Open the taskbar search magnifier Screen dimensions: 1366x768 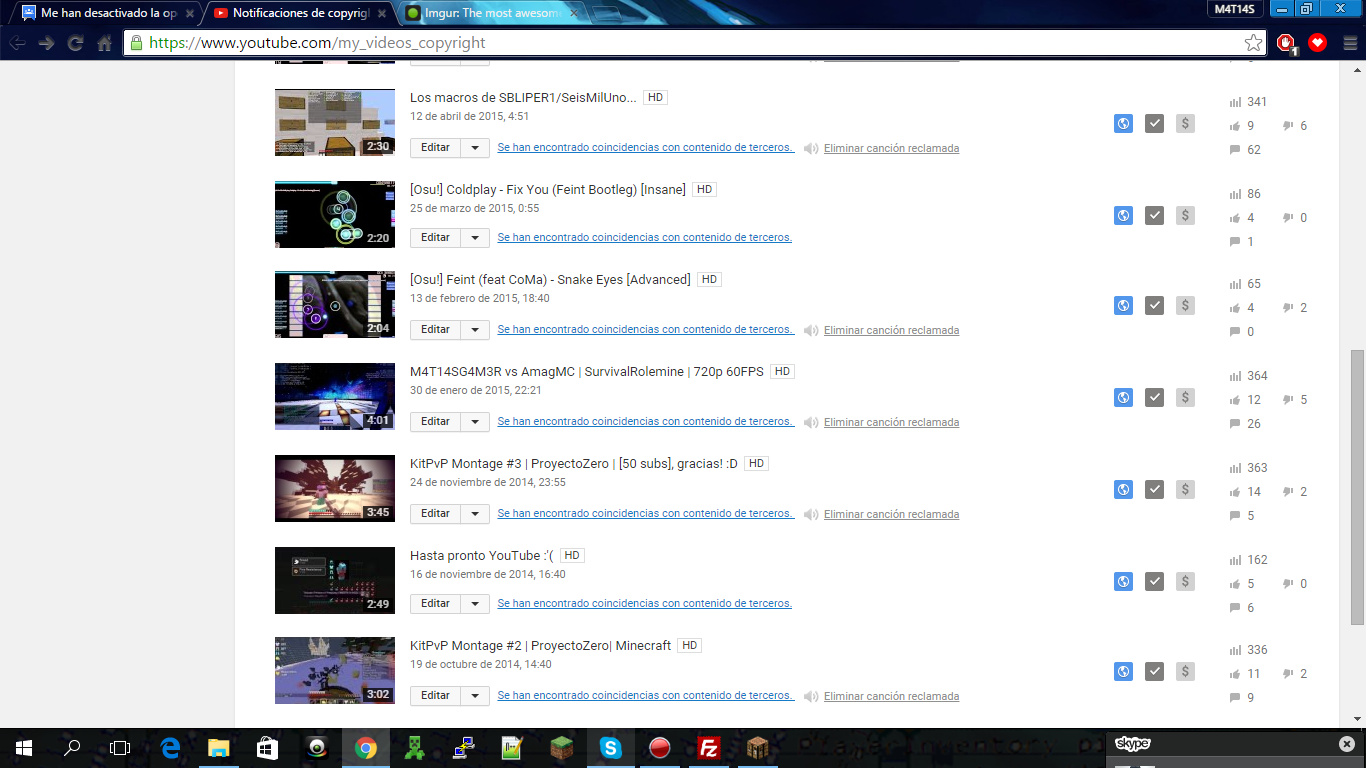72,747
